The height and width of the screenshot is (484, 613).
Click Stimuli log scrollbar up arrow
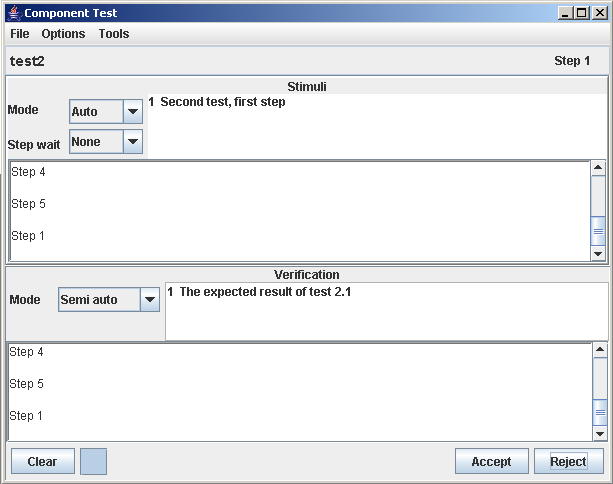(x=599, y=169)
